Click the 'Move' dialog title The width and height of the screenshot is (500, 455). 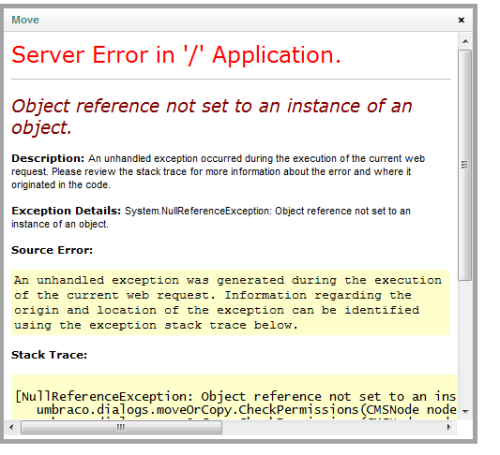(25, 20)
